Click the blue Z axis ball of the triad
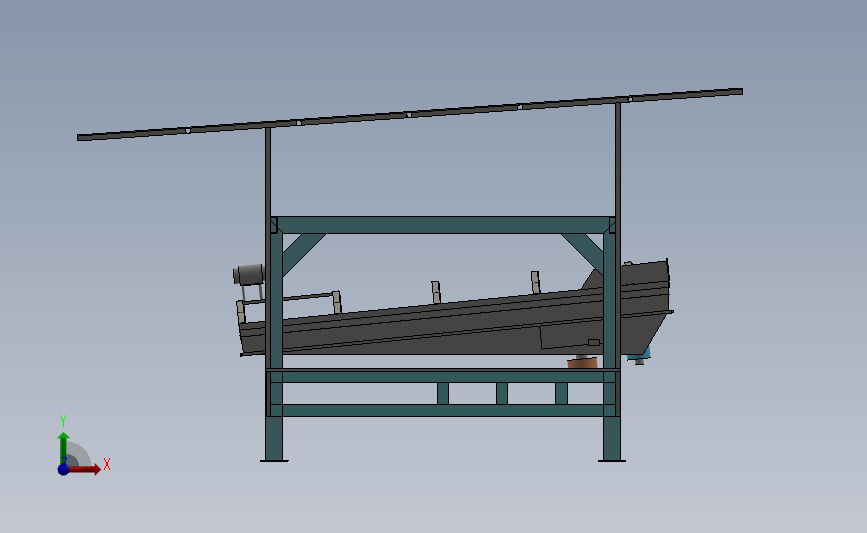867x533 pixels. point(64,469)
